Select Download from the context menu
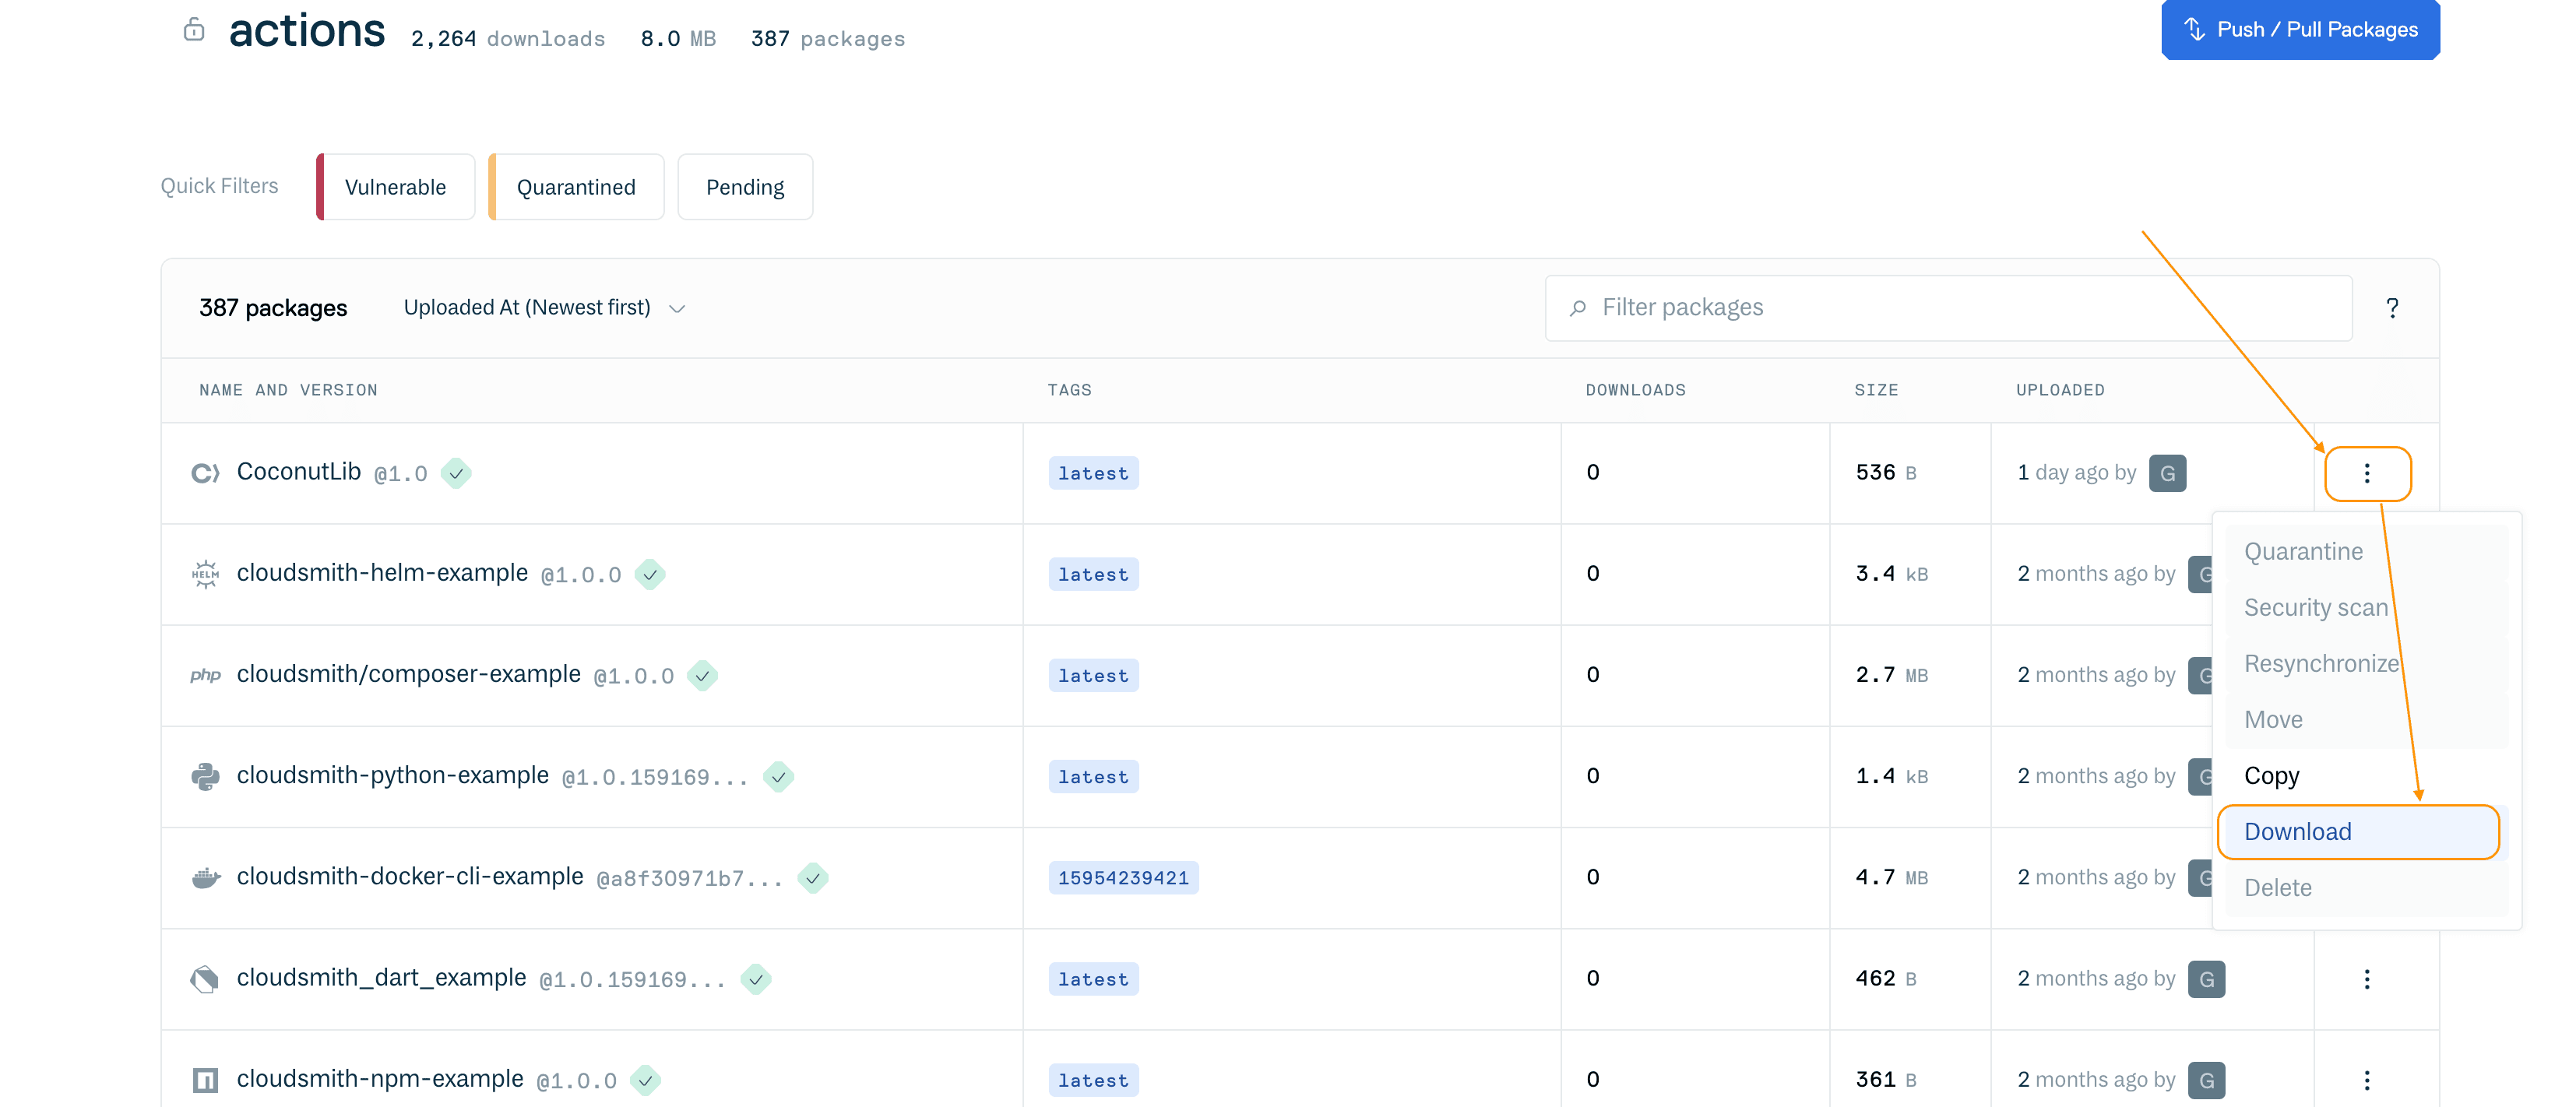The image size is (2576, 1107). point(2298,831)
